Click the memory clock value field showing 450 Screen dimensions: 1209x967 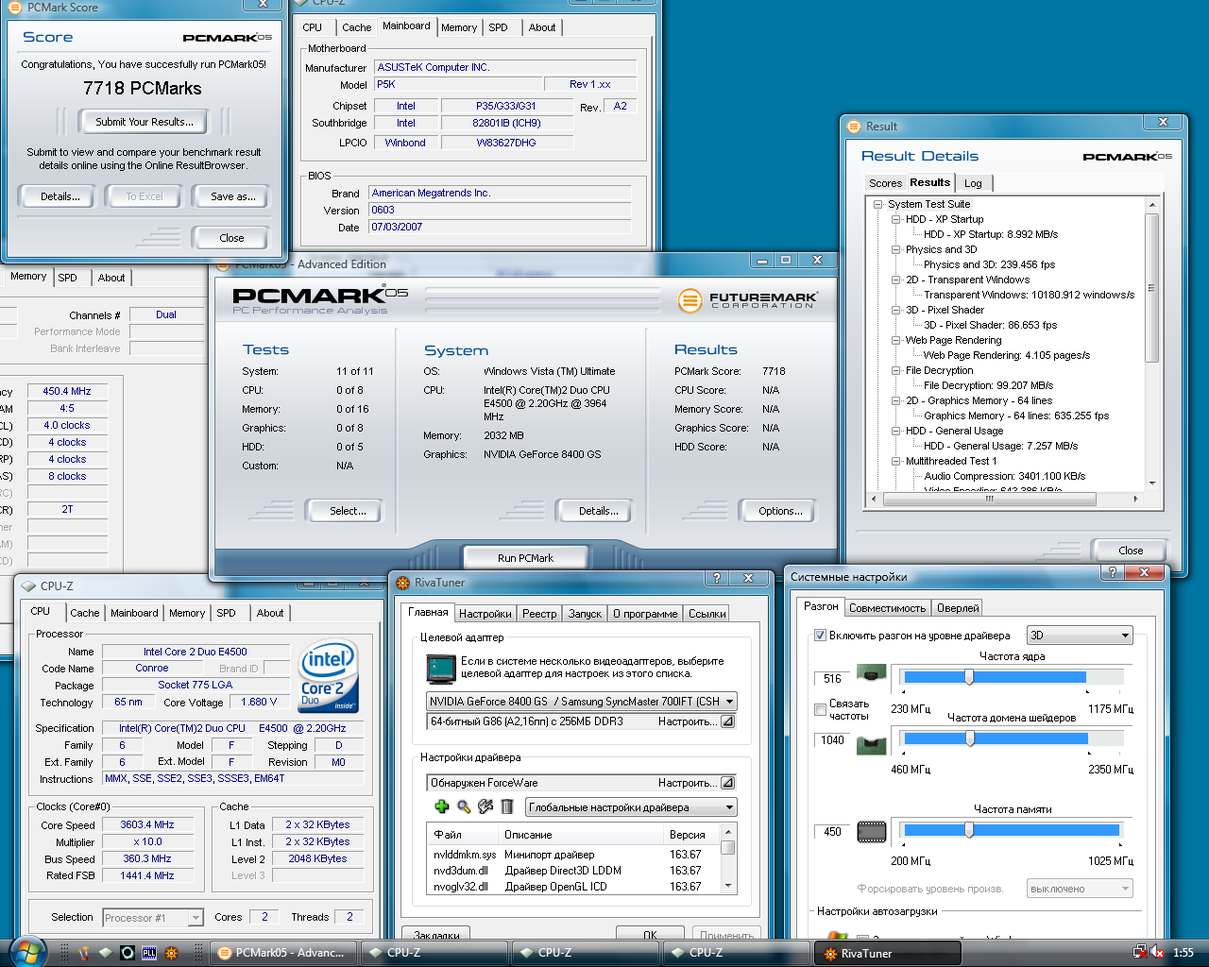click(831, 832)
